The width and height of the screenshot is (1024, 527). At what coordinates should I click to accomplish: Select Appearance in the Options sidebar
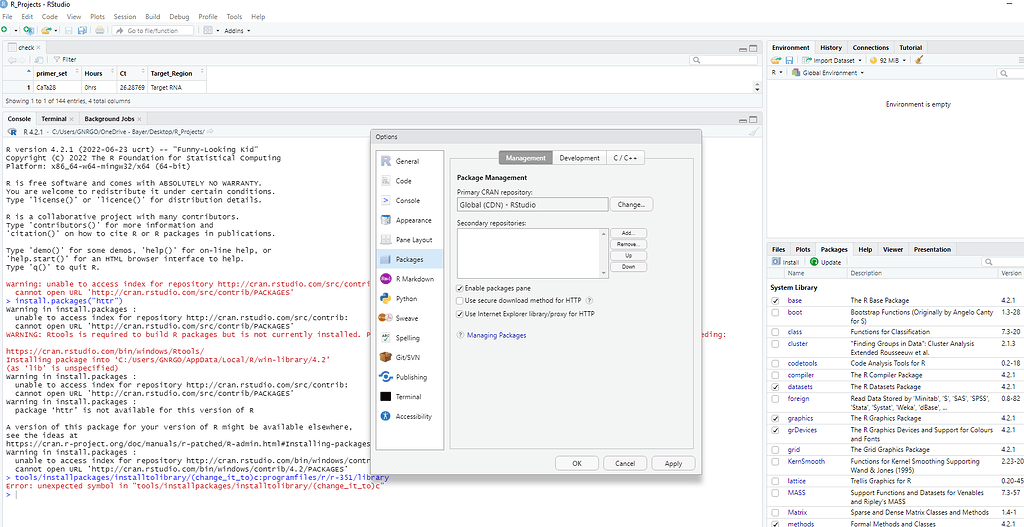[x=410, y=220]
